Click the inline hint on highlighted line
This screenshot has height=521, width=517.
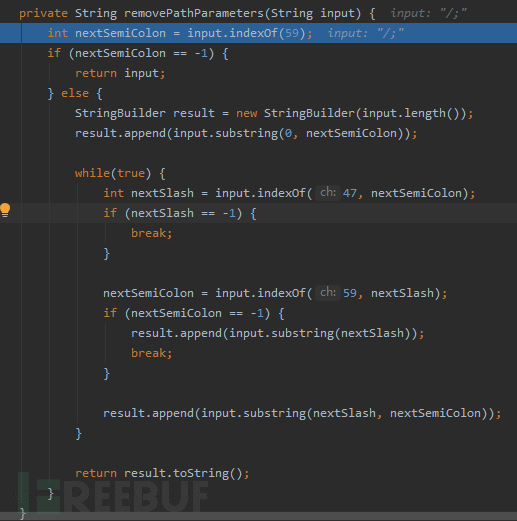[366, 33]
